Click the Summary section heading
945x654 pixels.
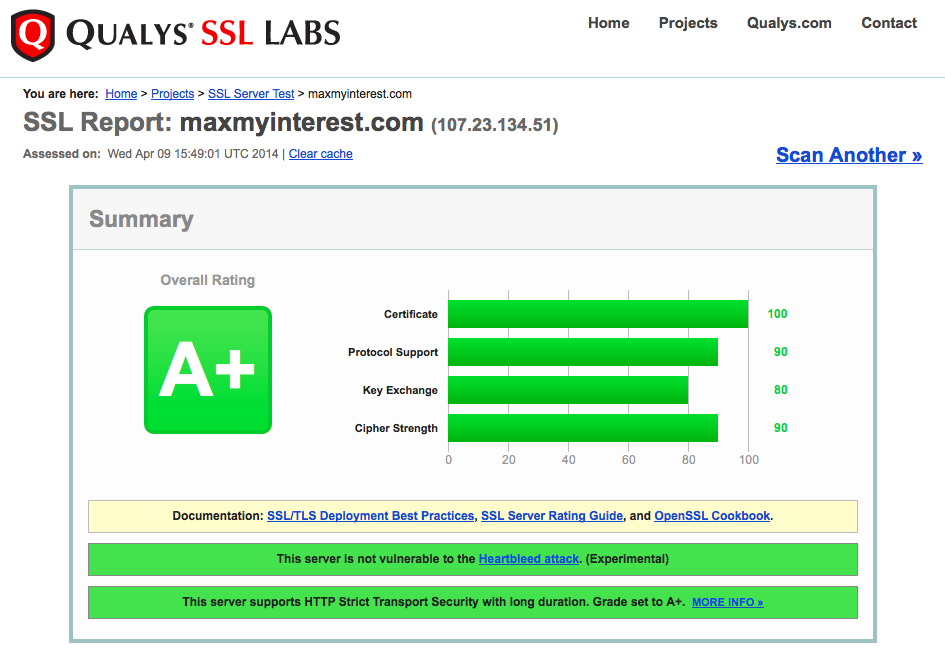pyautogui.click(x=141, y=219)
